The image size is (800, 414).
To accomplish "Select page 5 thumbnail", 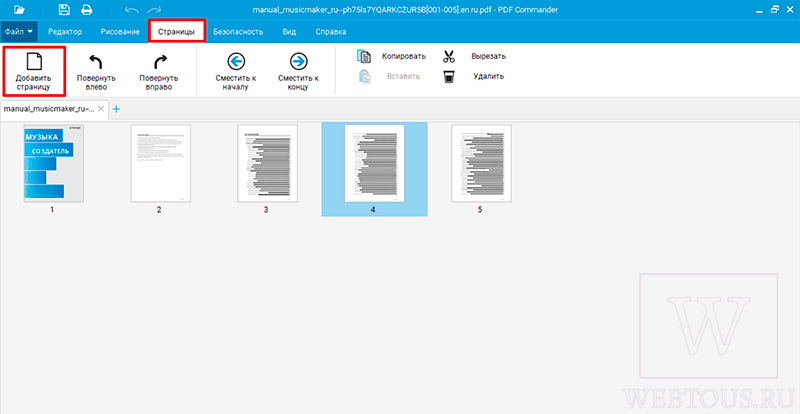I will pyautogui.click(x=481, y=163).
